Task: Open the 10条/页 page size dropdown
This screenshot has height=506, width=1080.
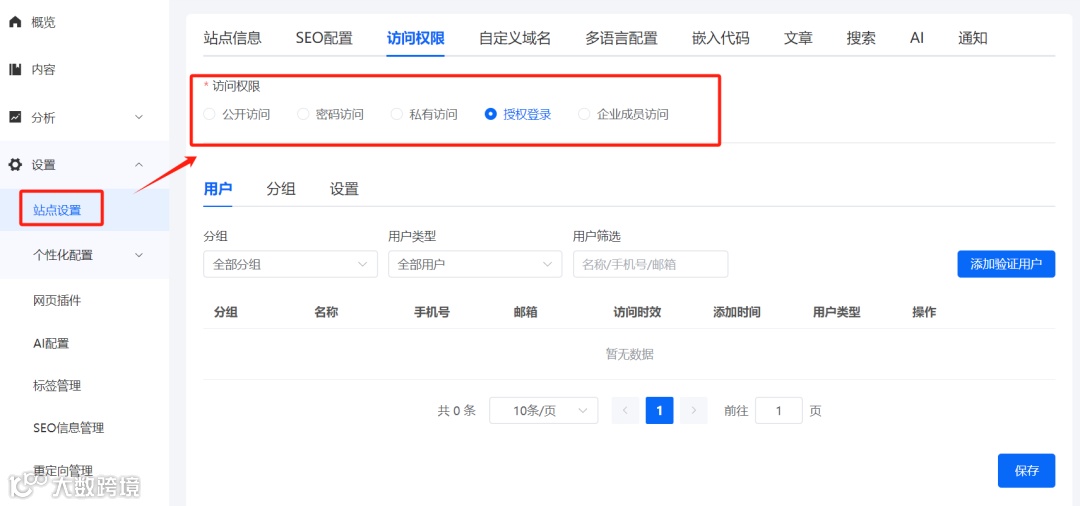Action: click(x=543, y=411)
